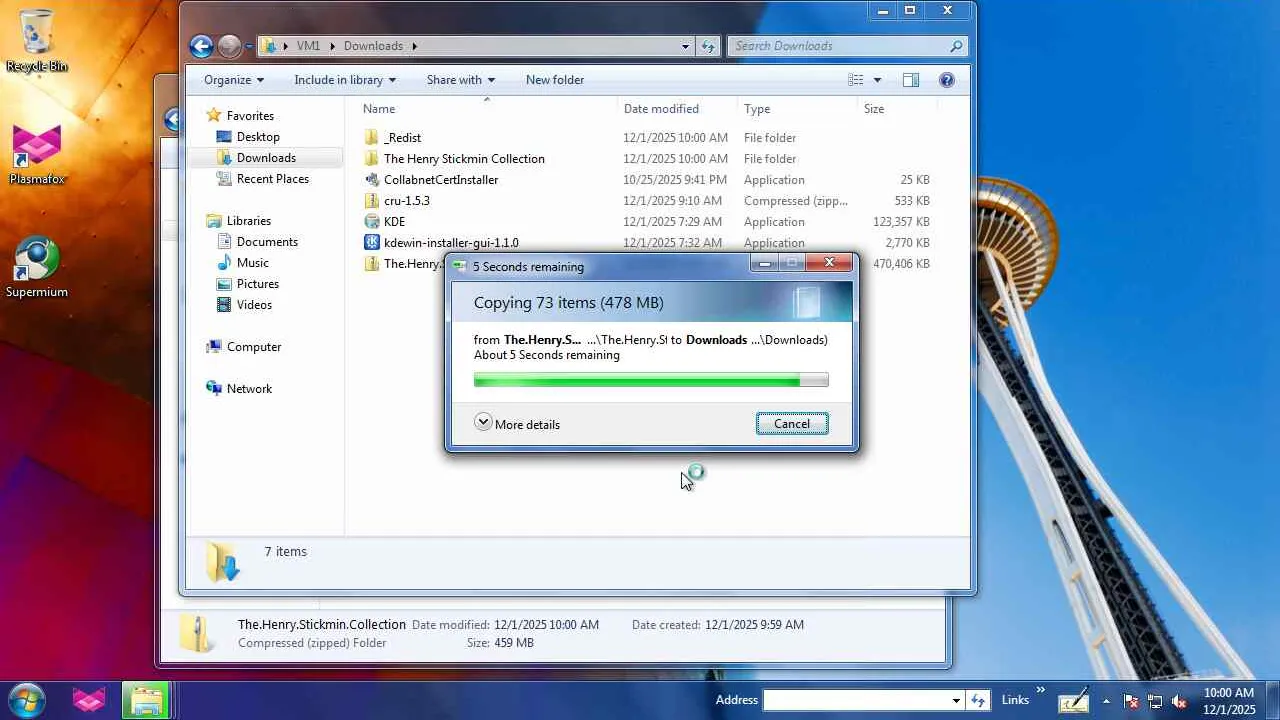Sort by the Name column header

379,109
